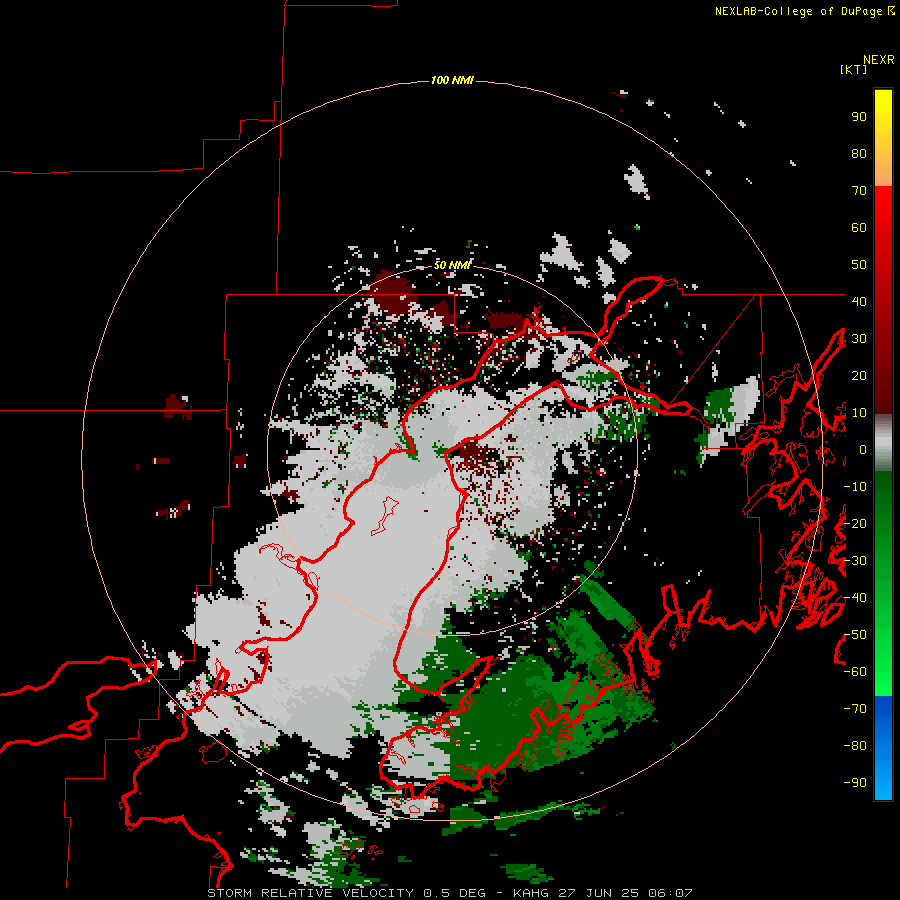Screen dimensions: 900x900
Task: Click the 50 NMI range ring label
Action: tap(452, 265)
